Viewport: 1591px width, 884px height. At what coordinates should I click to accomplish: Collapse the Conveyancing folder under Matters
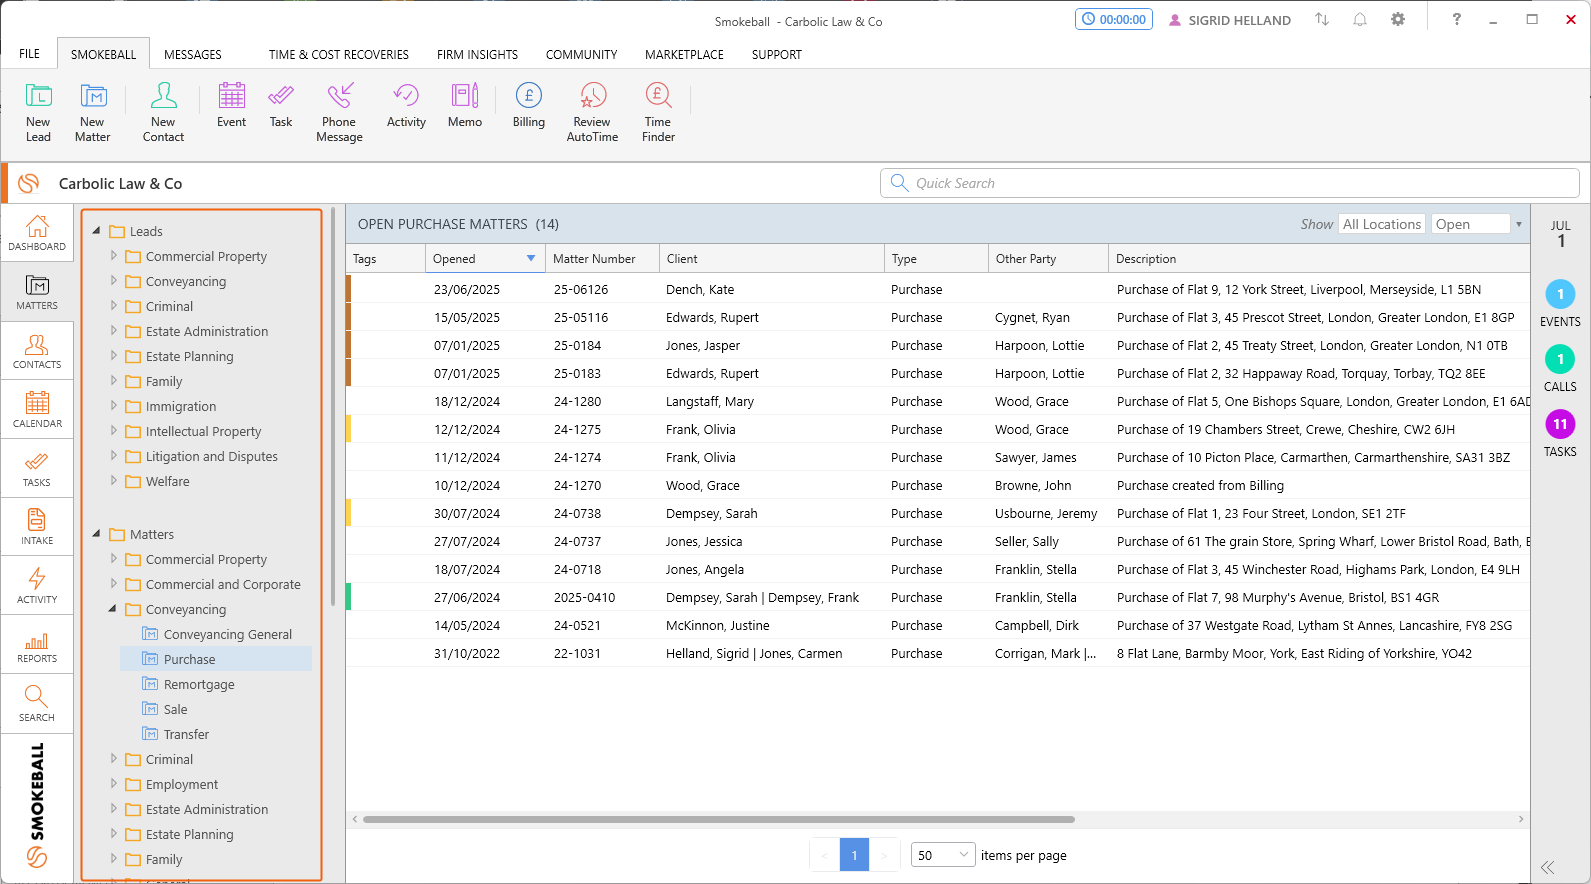point(113,609)
